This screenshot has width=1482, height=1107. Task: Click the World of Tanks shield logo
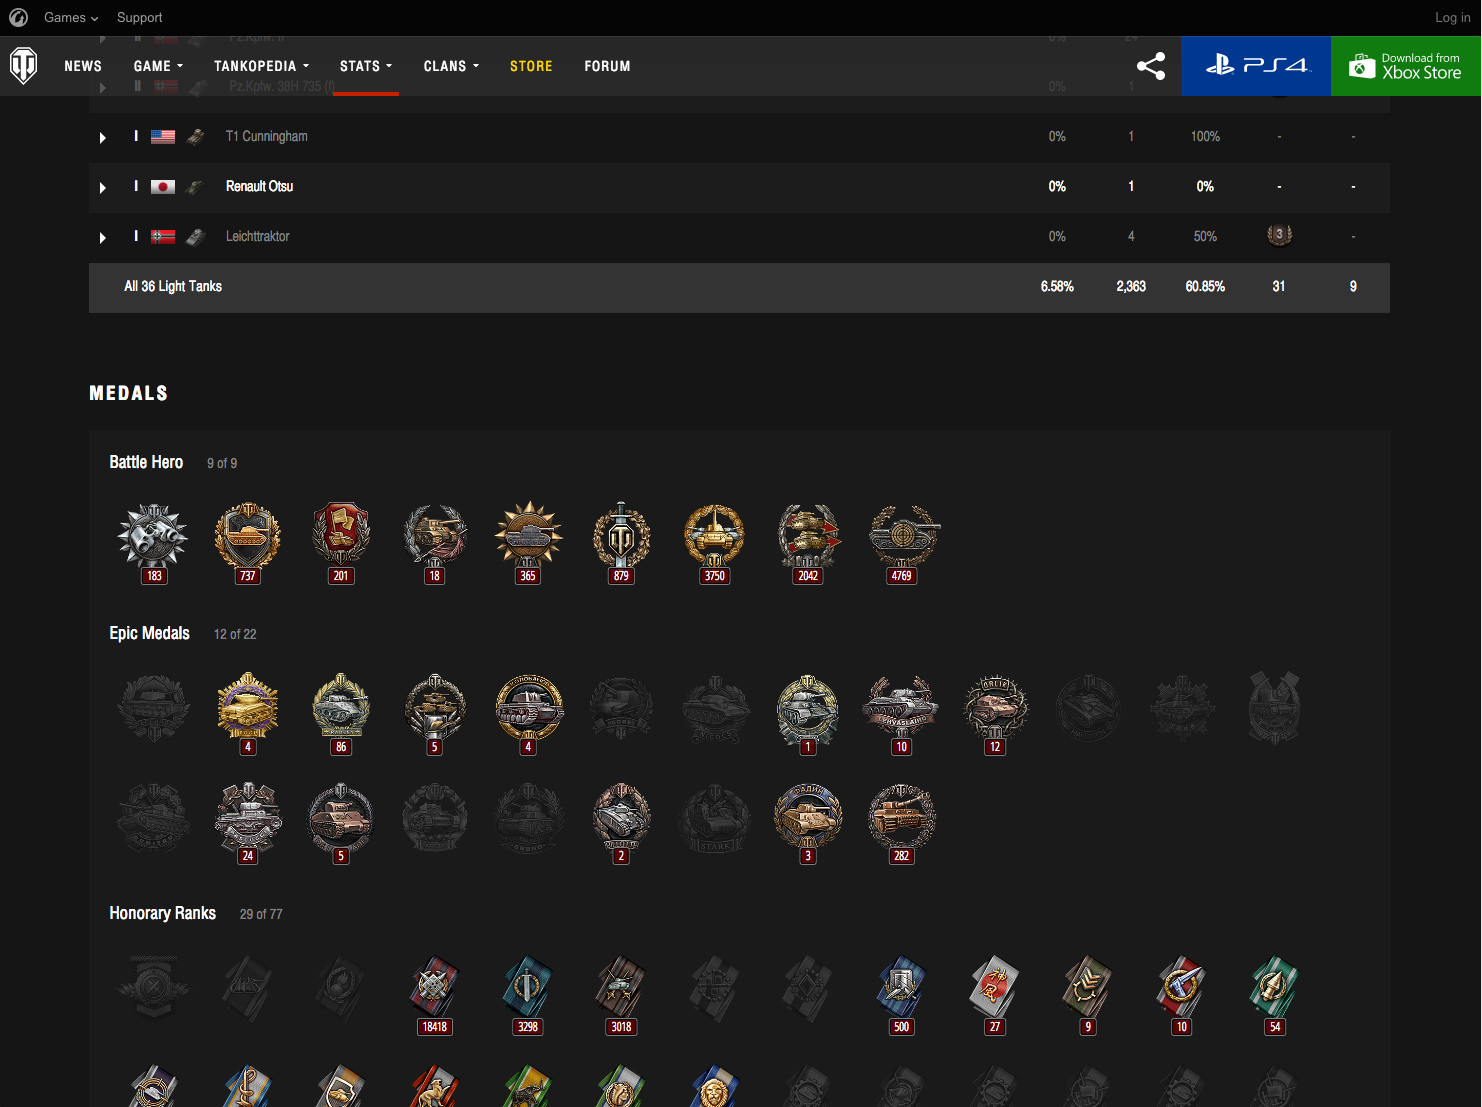pos(23,66)
